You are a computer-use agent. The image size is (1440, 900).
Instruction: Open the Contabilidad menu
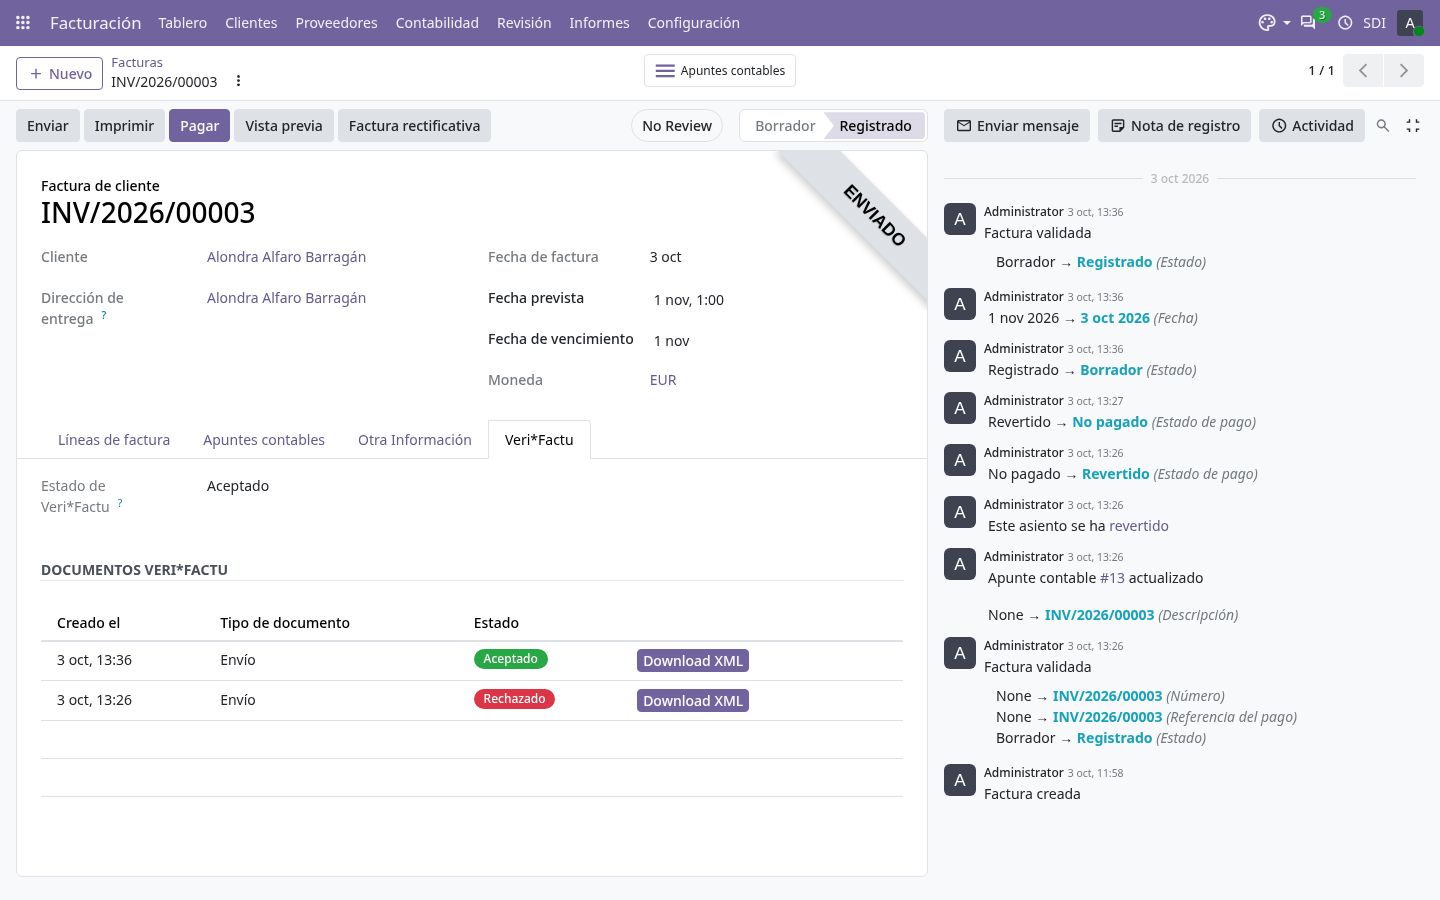(x=437, y=22)
